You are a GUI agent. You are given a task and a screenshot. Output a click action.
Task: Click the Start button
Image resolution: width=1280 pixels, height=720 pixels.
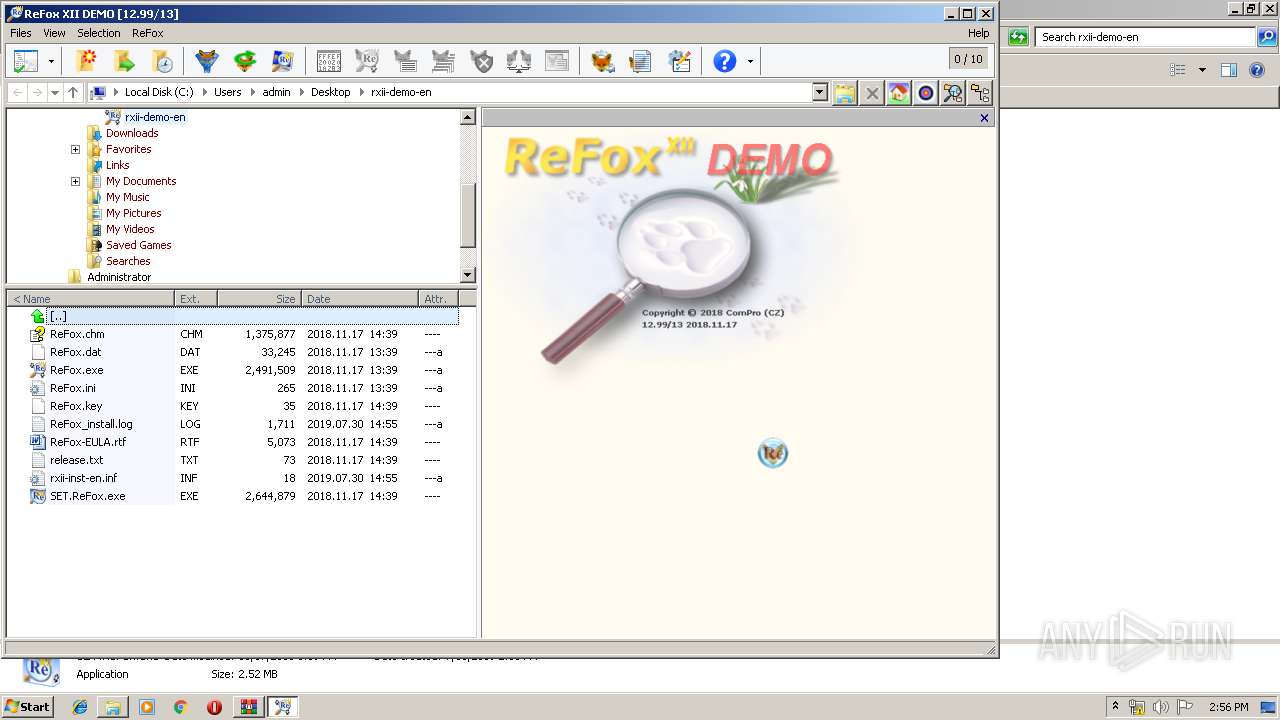click(x=28, y=707)
